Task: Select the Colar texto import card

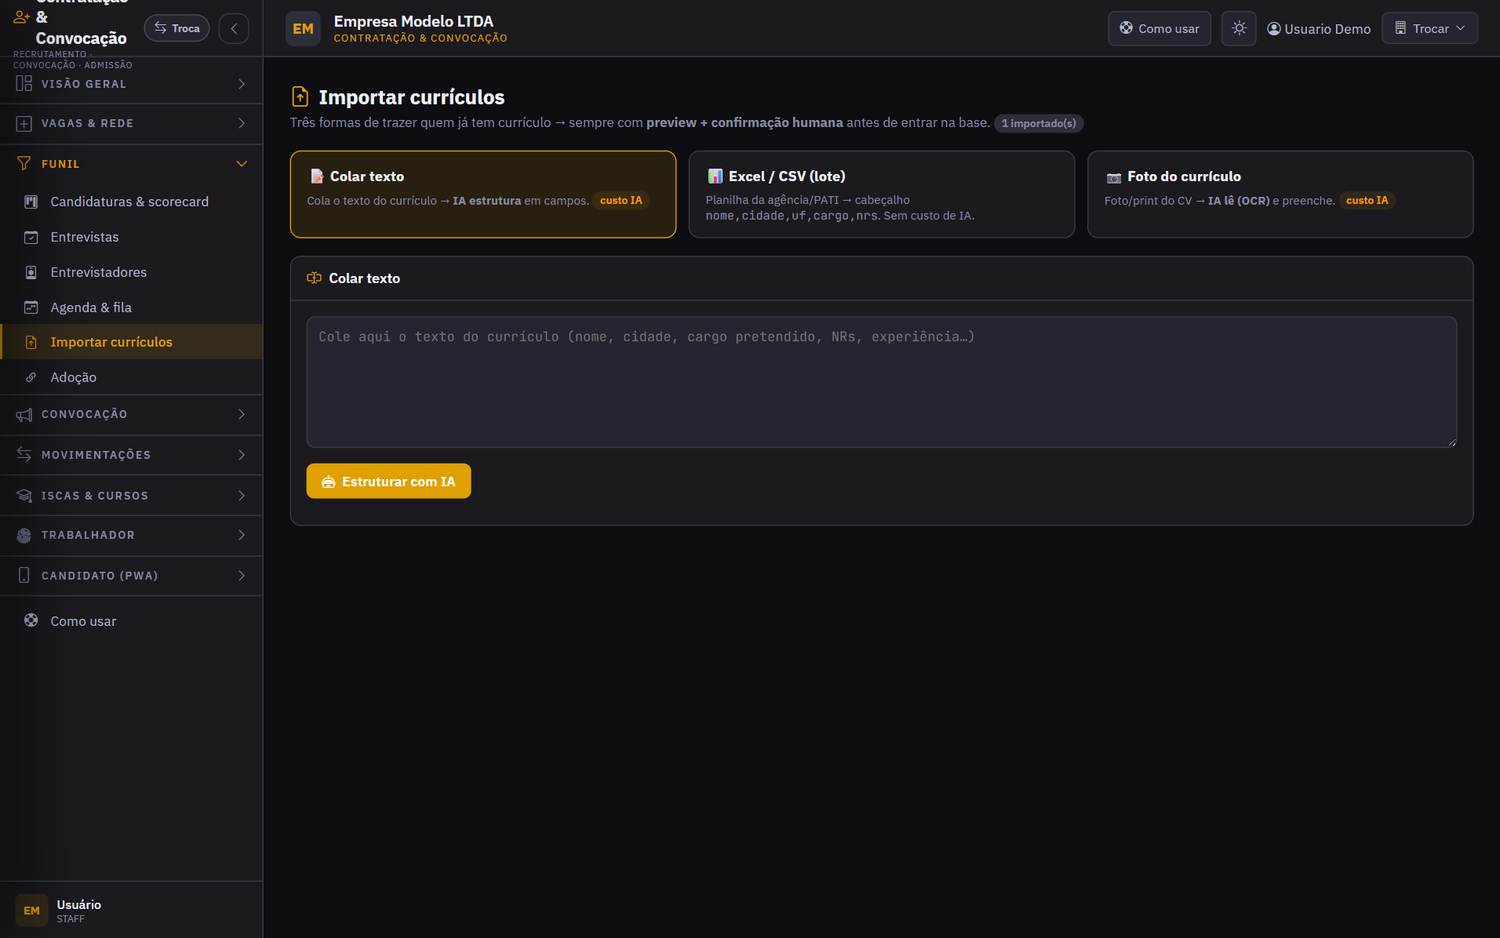Action: [x=483, y=194]
